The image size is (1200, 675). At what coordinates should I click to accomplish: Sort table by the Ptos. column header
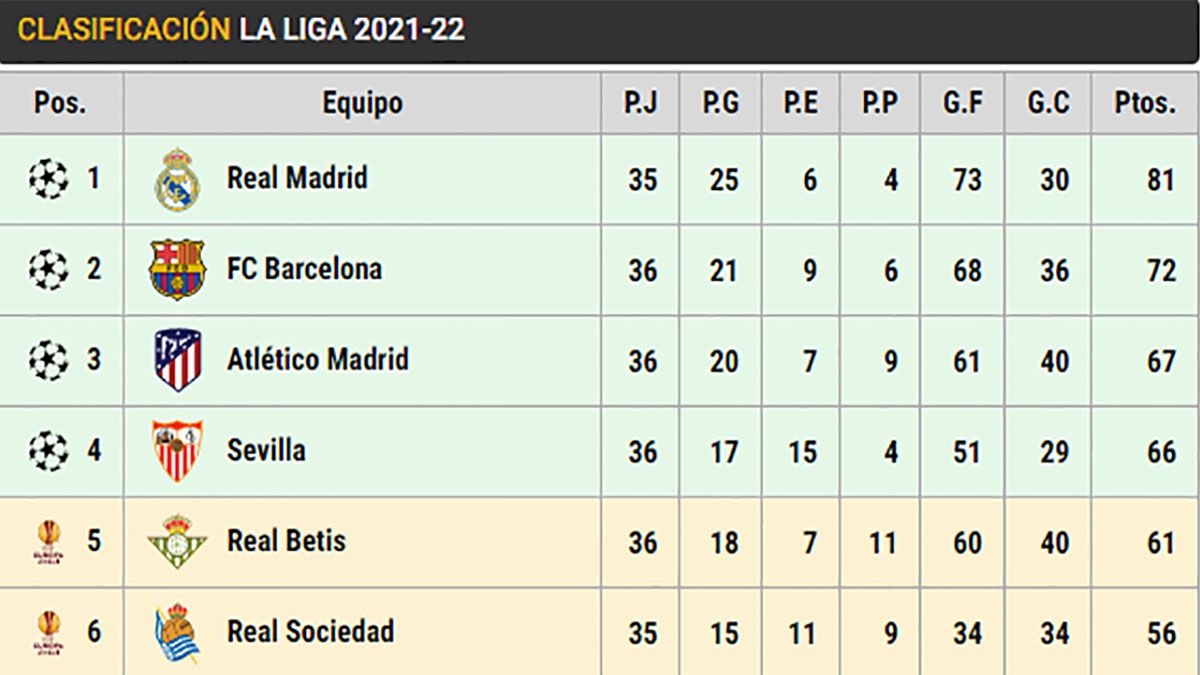[1145, 102]
